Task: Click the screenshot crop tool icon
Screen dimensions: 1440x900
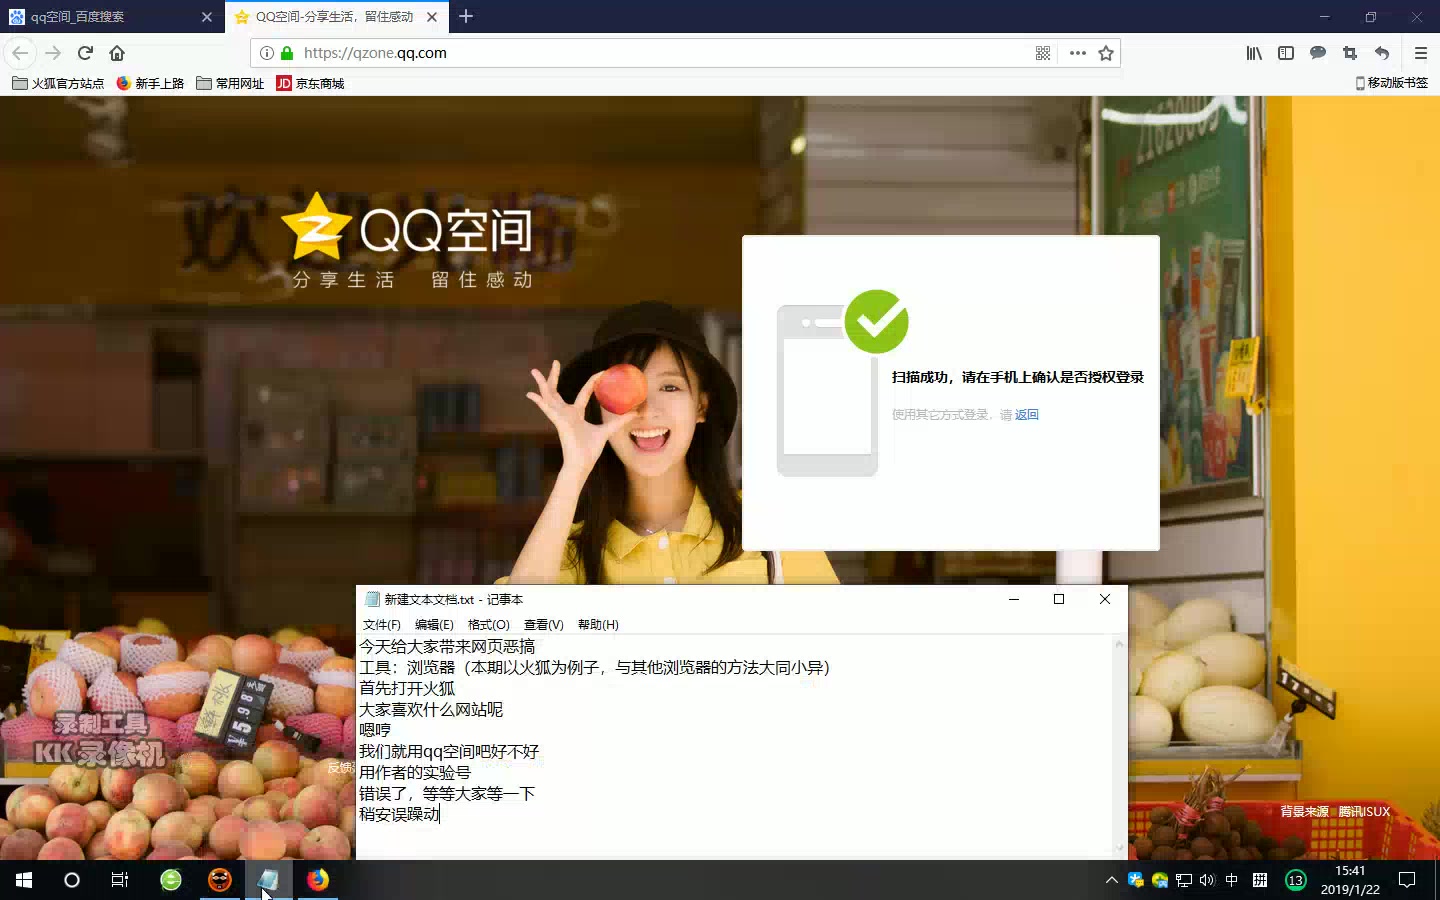Action: [x=1350, y=53]
